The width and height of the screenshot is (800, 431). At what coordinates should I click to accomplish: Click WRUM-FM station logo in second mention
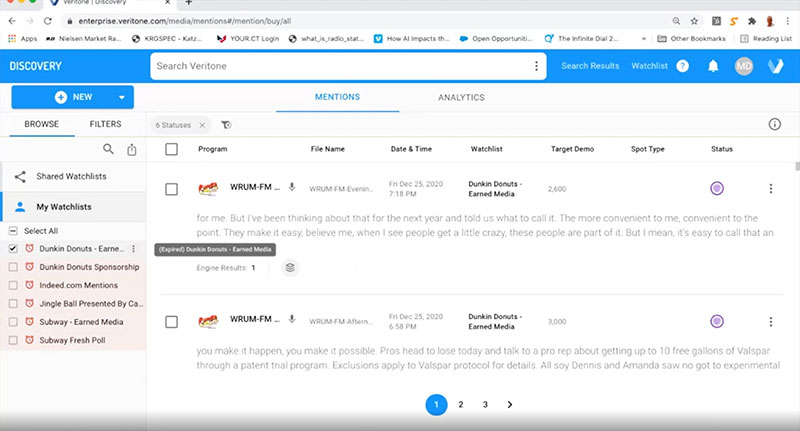pyautogui.click(x=208, y=321)
